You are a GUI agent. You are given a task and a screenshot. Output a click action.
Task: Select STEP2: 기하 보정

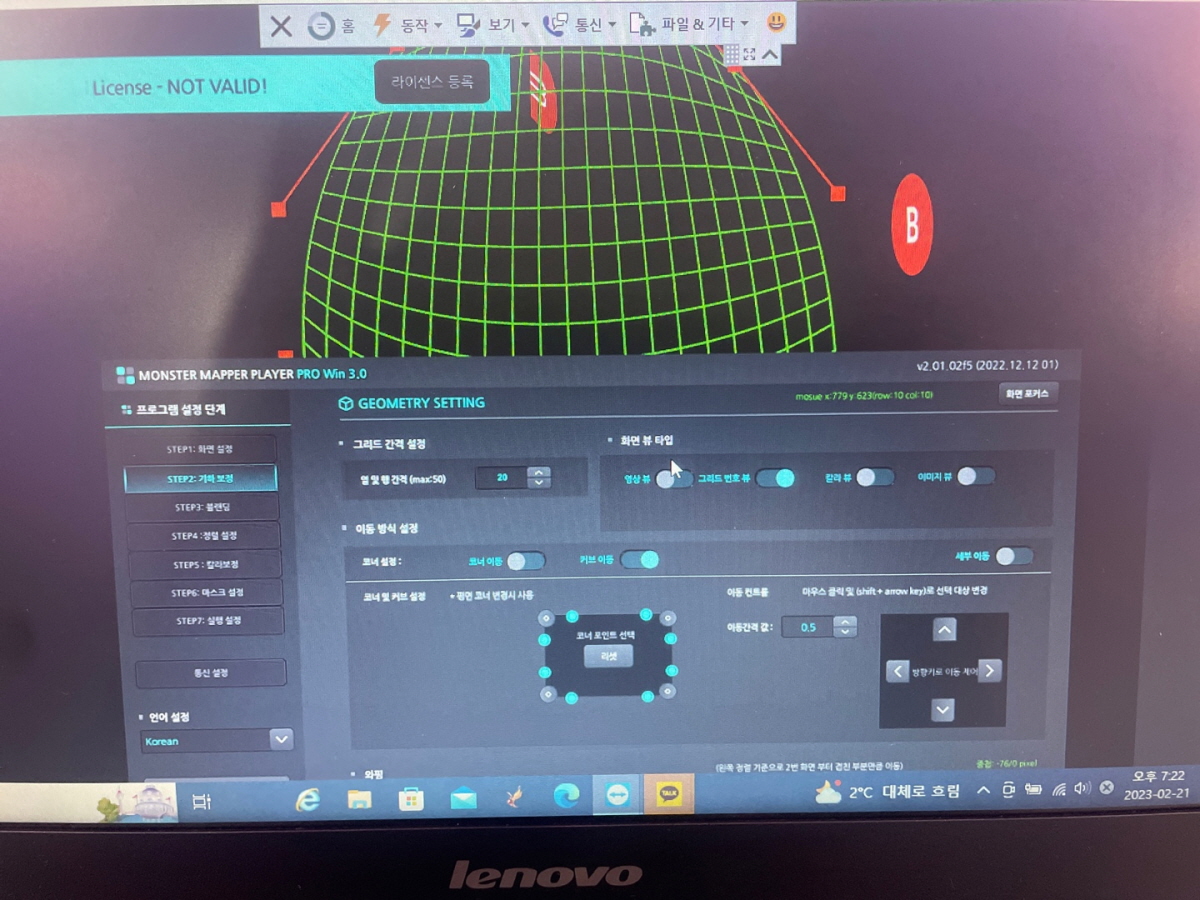tap(201, 479)
